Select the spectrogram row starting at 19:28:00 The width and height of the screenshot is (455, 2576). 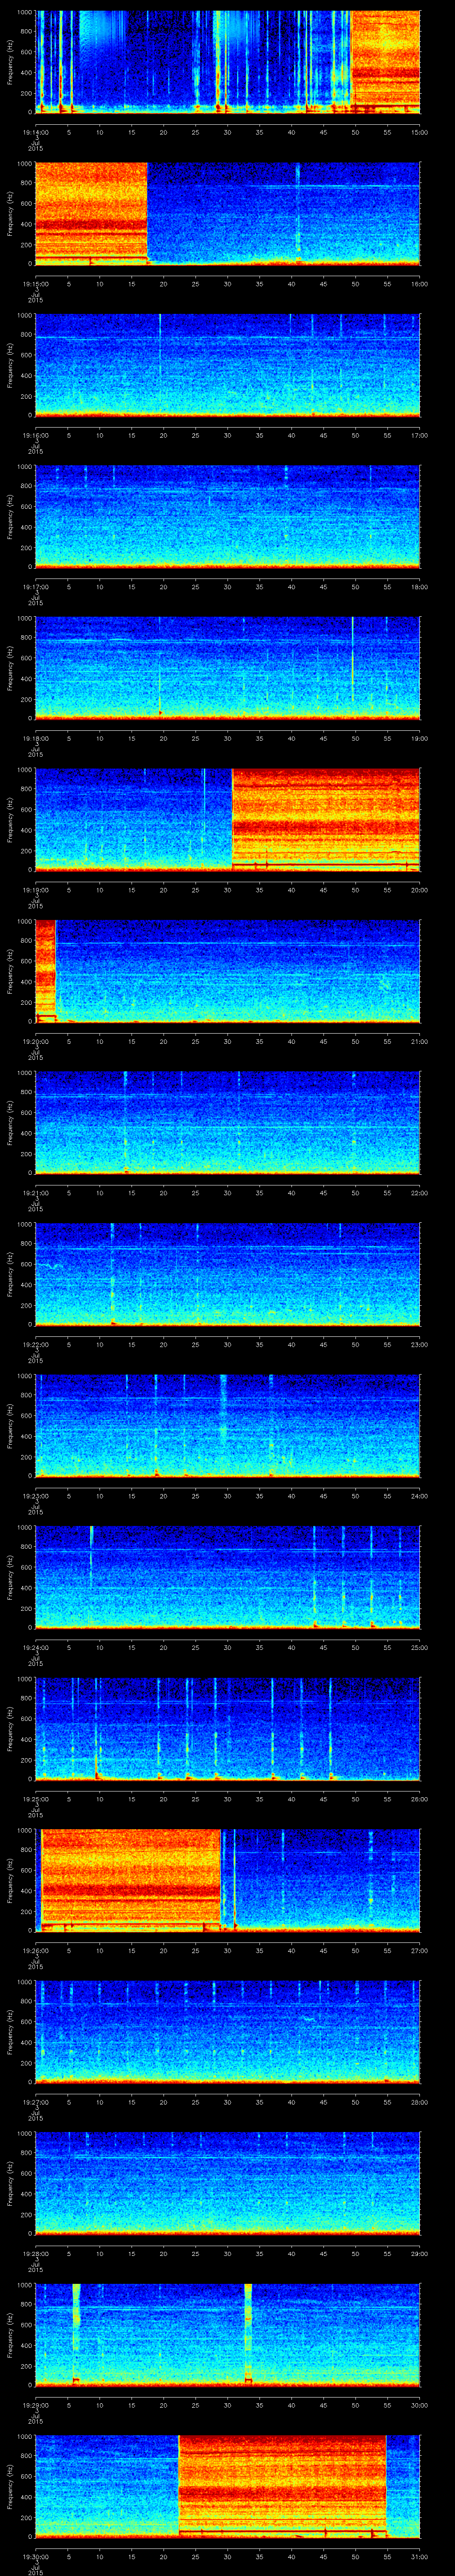(228, 2183)
